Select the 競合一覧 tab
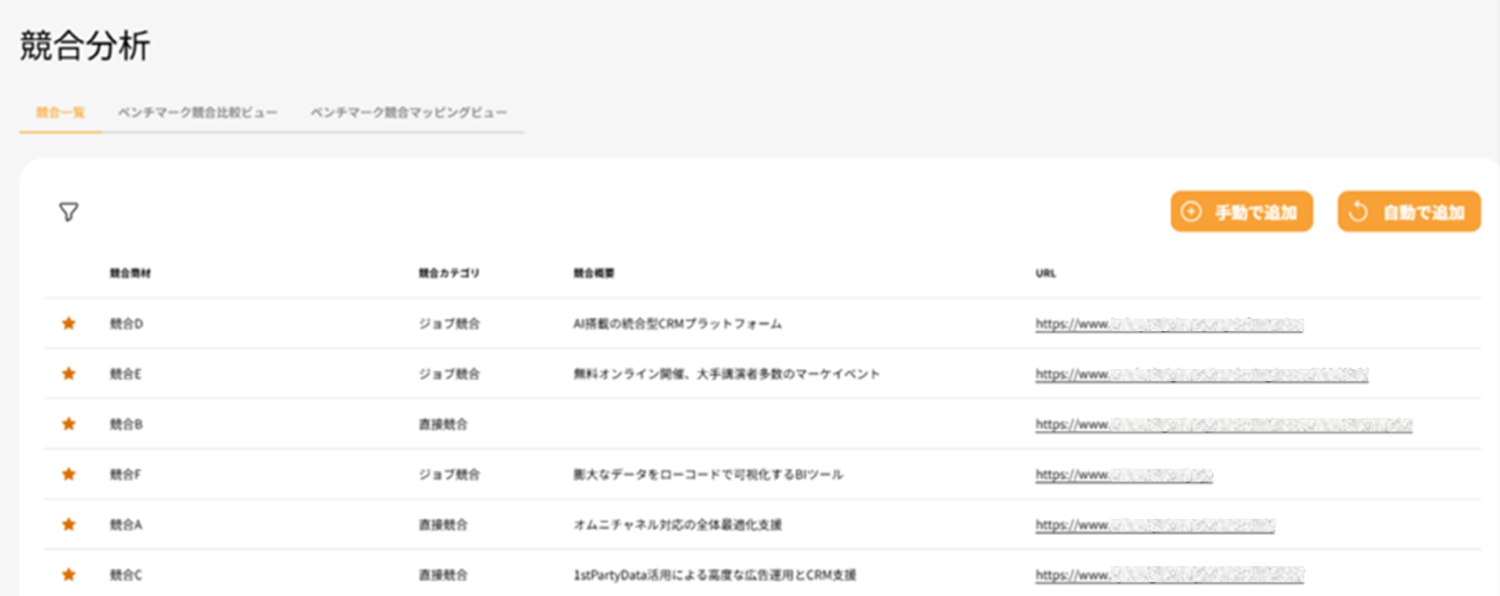 pyautogui.click(x=60, y=112)
